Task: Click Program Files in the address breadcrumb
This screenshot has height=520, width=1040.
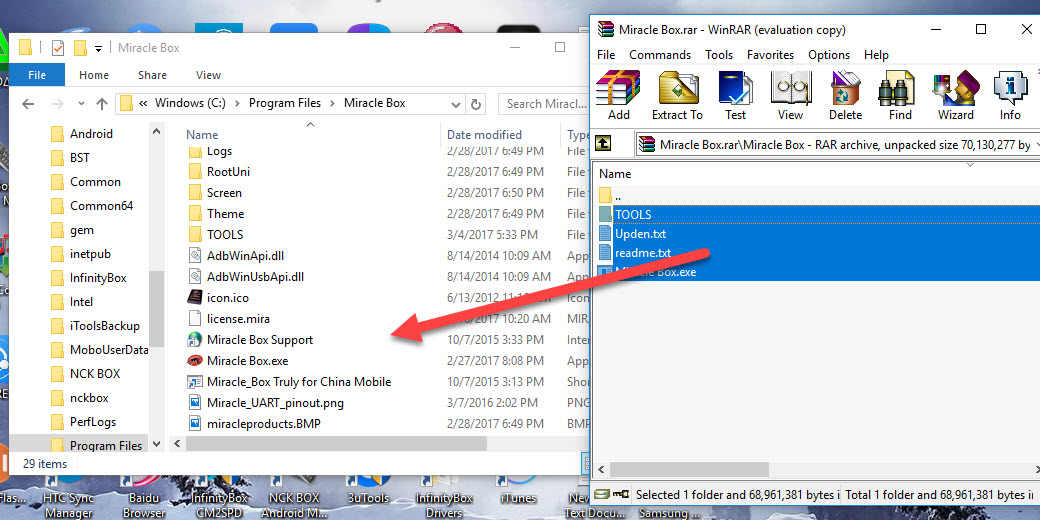Action: pos(285,103)
